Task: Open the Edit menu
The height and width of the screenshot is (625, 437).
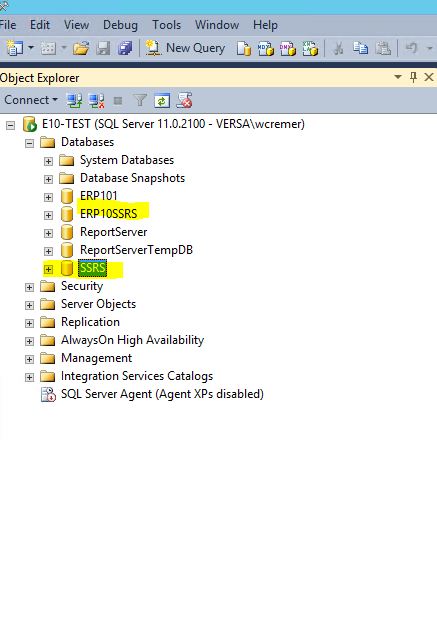Action: tap(40, 25)
